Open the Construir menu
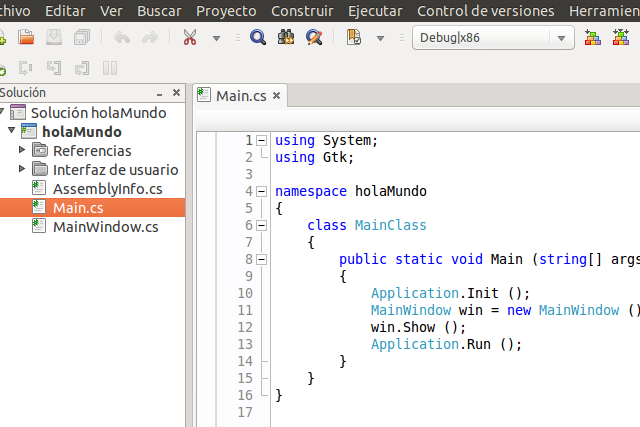This screenshot has height=427, width=640. [x=302, y=11]
